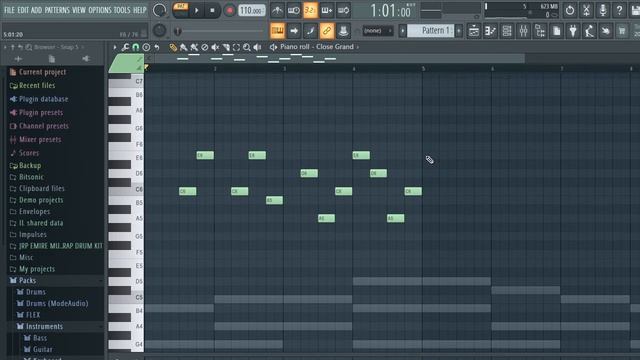Click the 110.000 tempo field

click(251, 11)
